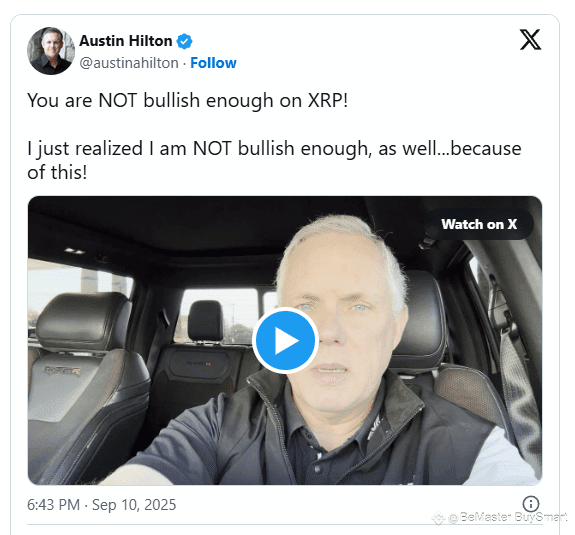Open the tweet info circle icon
This screenshot has width=575, height=535.
coord(531,504)
